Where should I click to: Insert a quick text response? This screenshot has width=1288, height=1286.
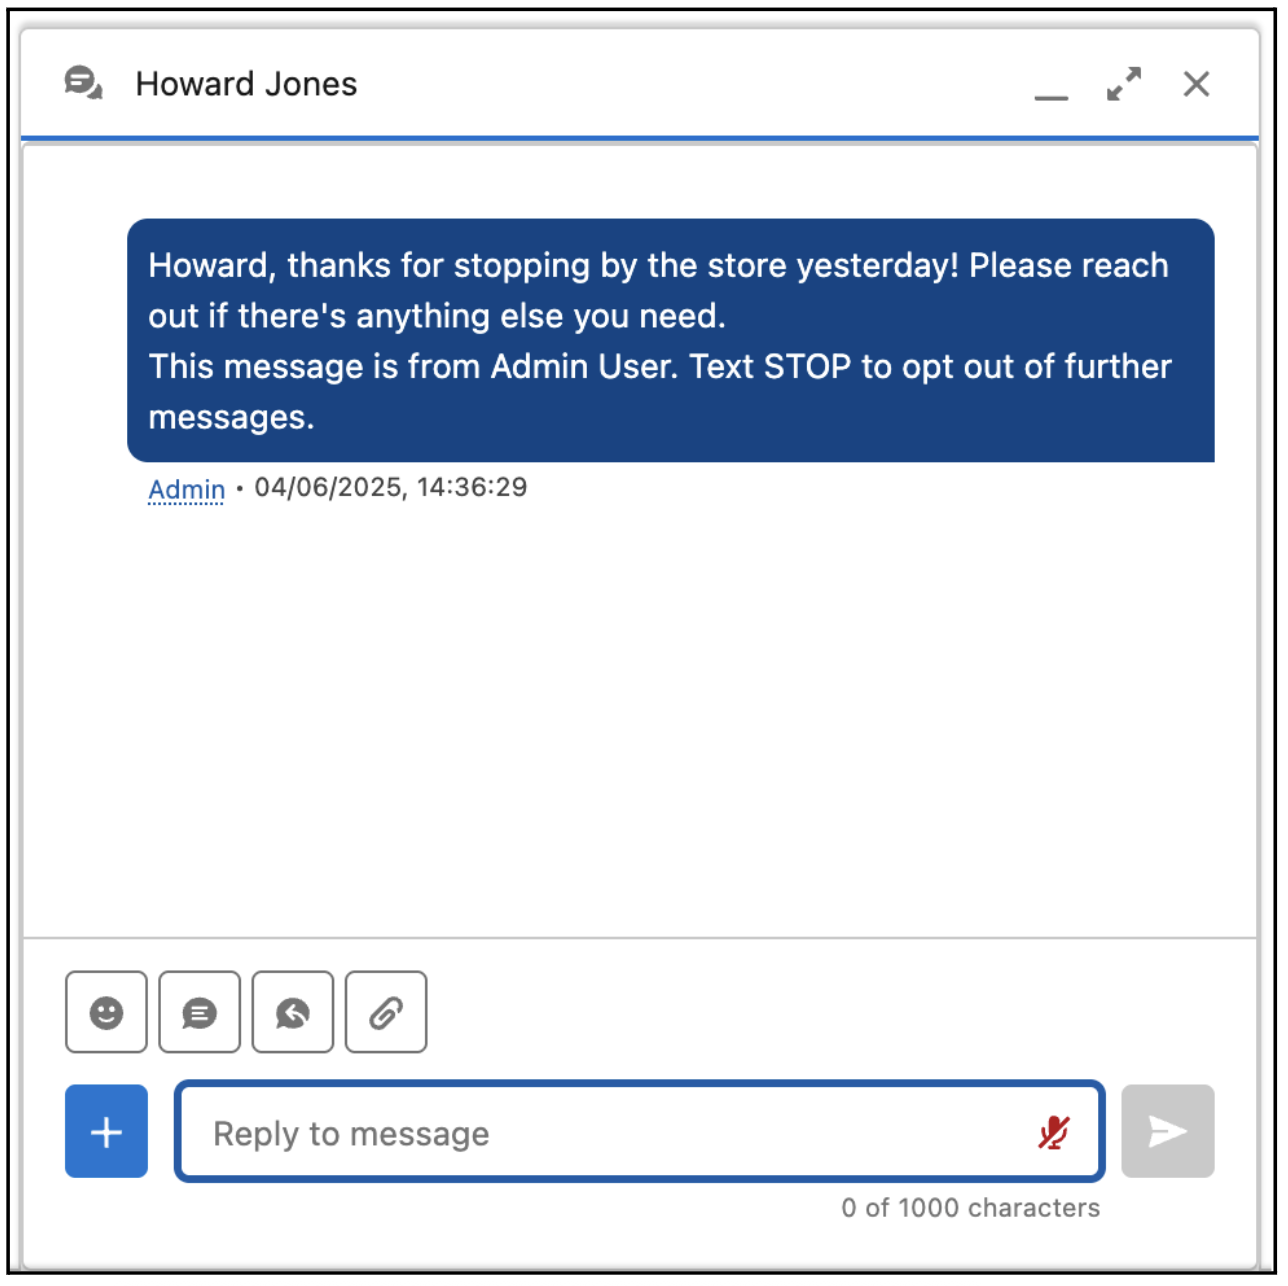pyautogui.click(x=292, y=1013)
